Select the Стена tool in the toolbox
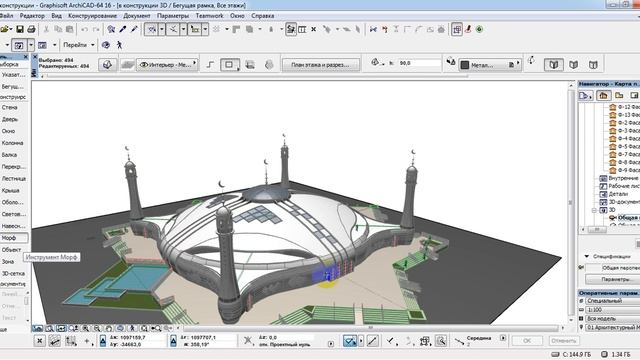The width and height of the screenshot is (640, 360). pyautogui.click(x=10, y=107)
